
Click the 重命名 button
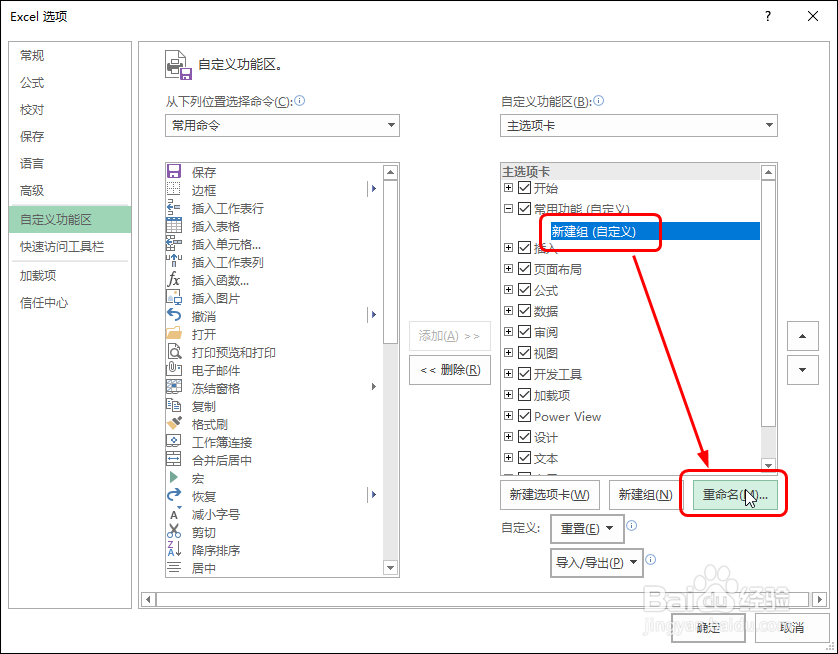[x=735, y=495]
